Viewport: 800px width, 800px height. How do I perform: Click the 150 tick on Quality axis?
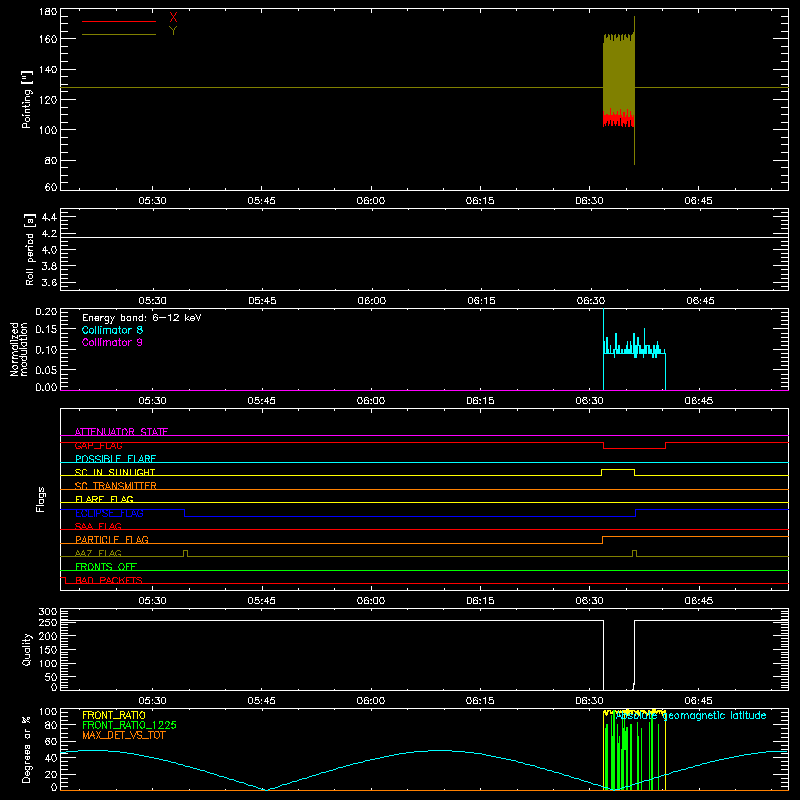click(x=48, y=649)
